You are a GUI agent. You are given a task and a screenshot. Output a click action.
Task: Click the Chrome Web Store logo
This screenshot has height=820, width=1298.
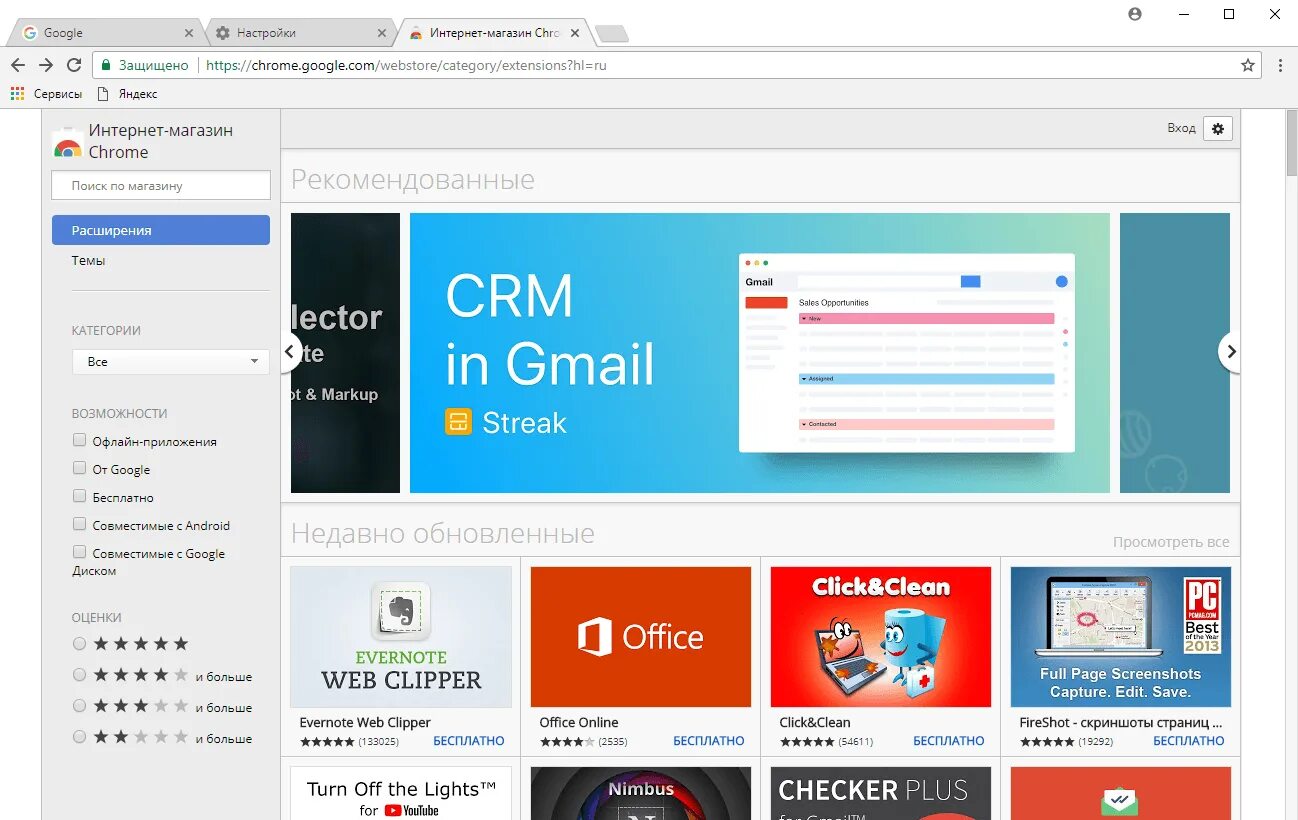(x=67, y=144)
